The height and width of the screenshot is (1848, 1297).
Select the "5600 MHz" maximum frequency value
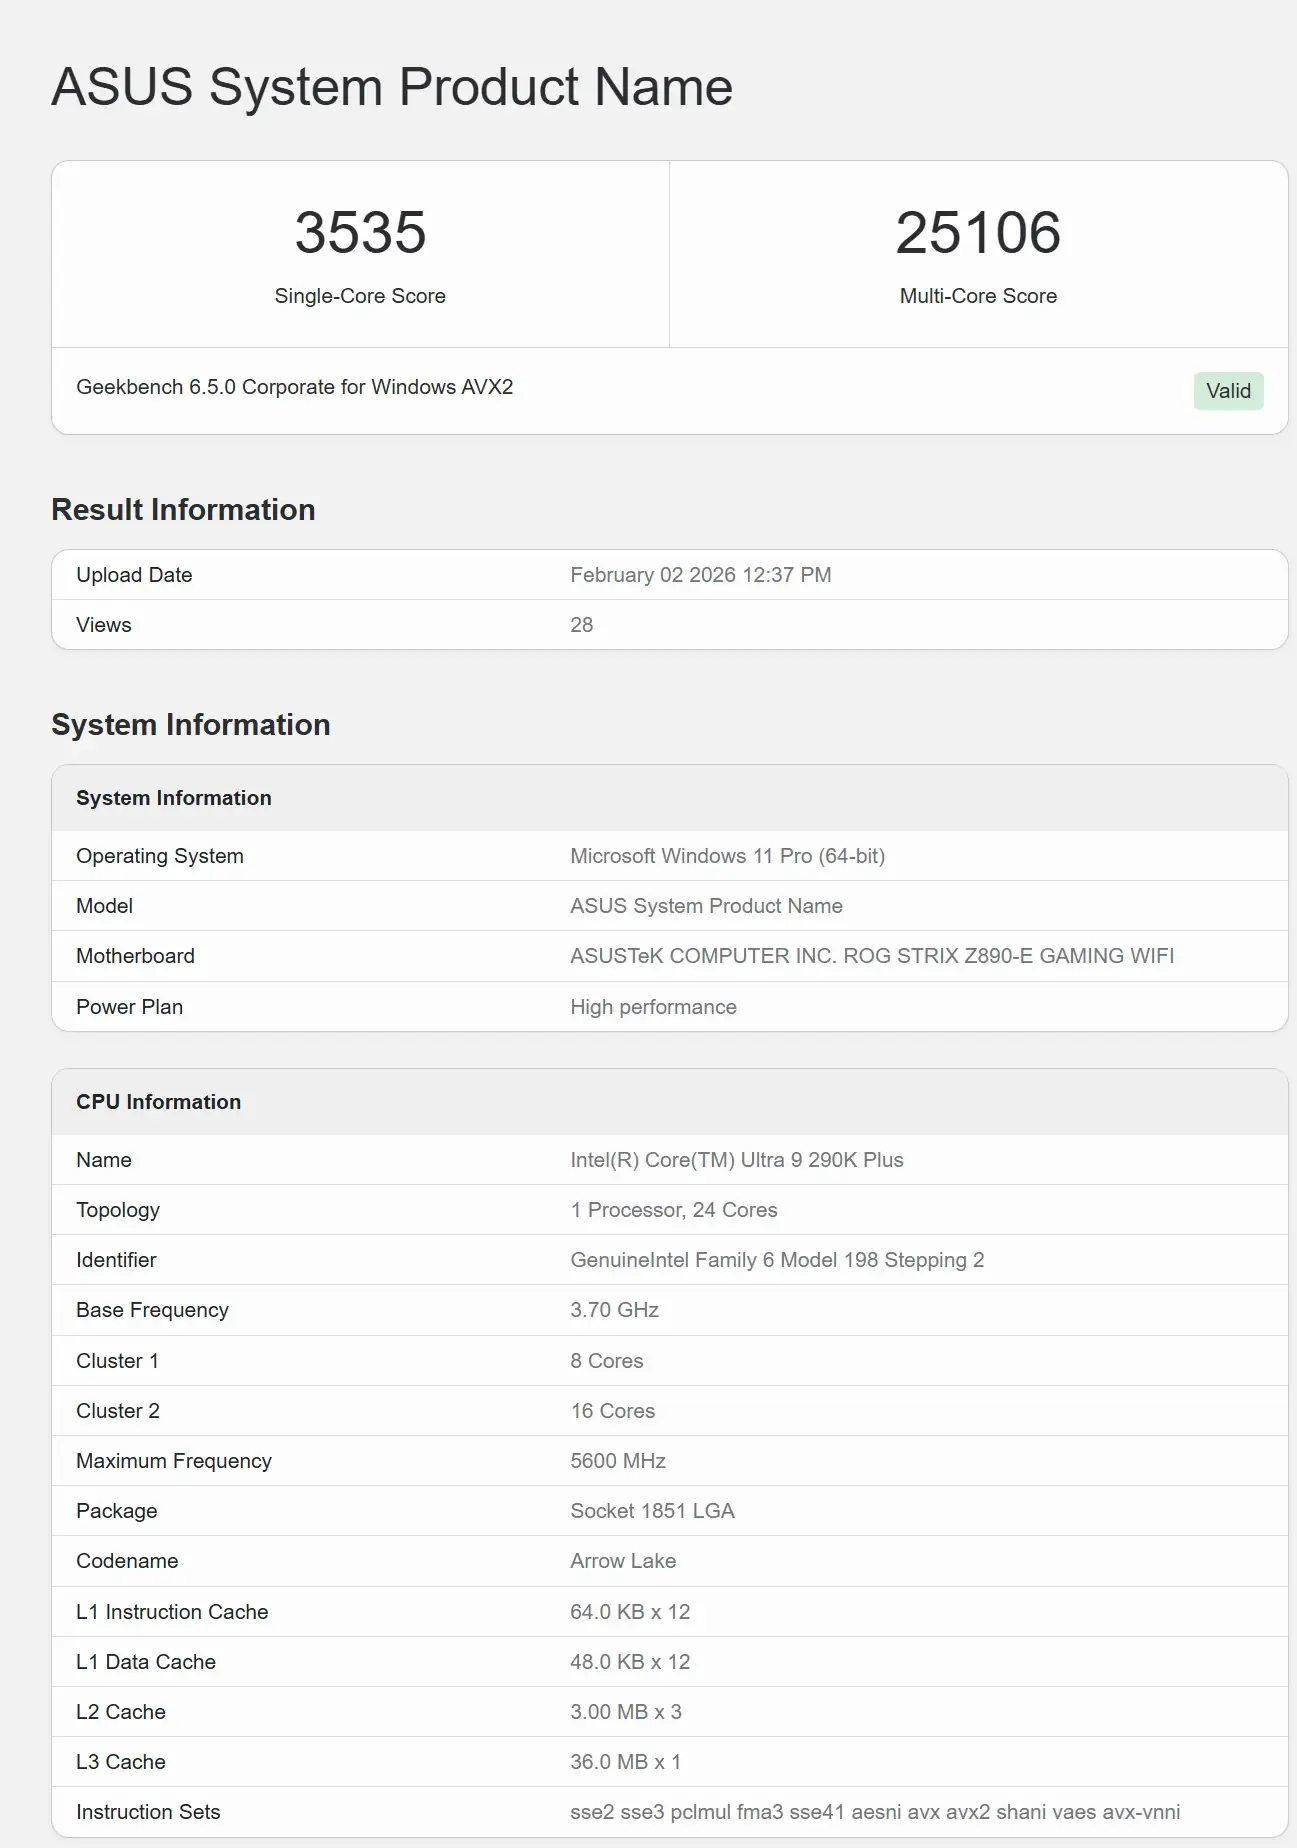pyautogui.click(x=617, y=1461)
